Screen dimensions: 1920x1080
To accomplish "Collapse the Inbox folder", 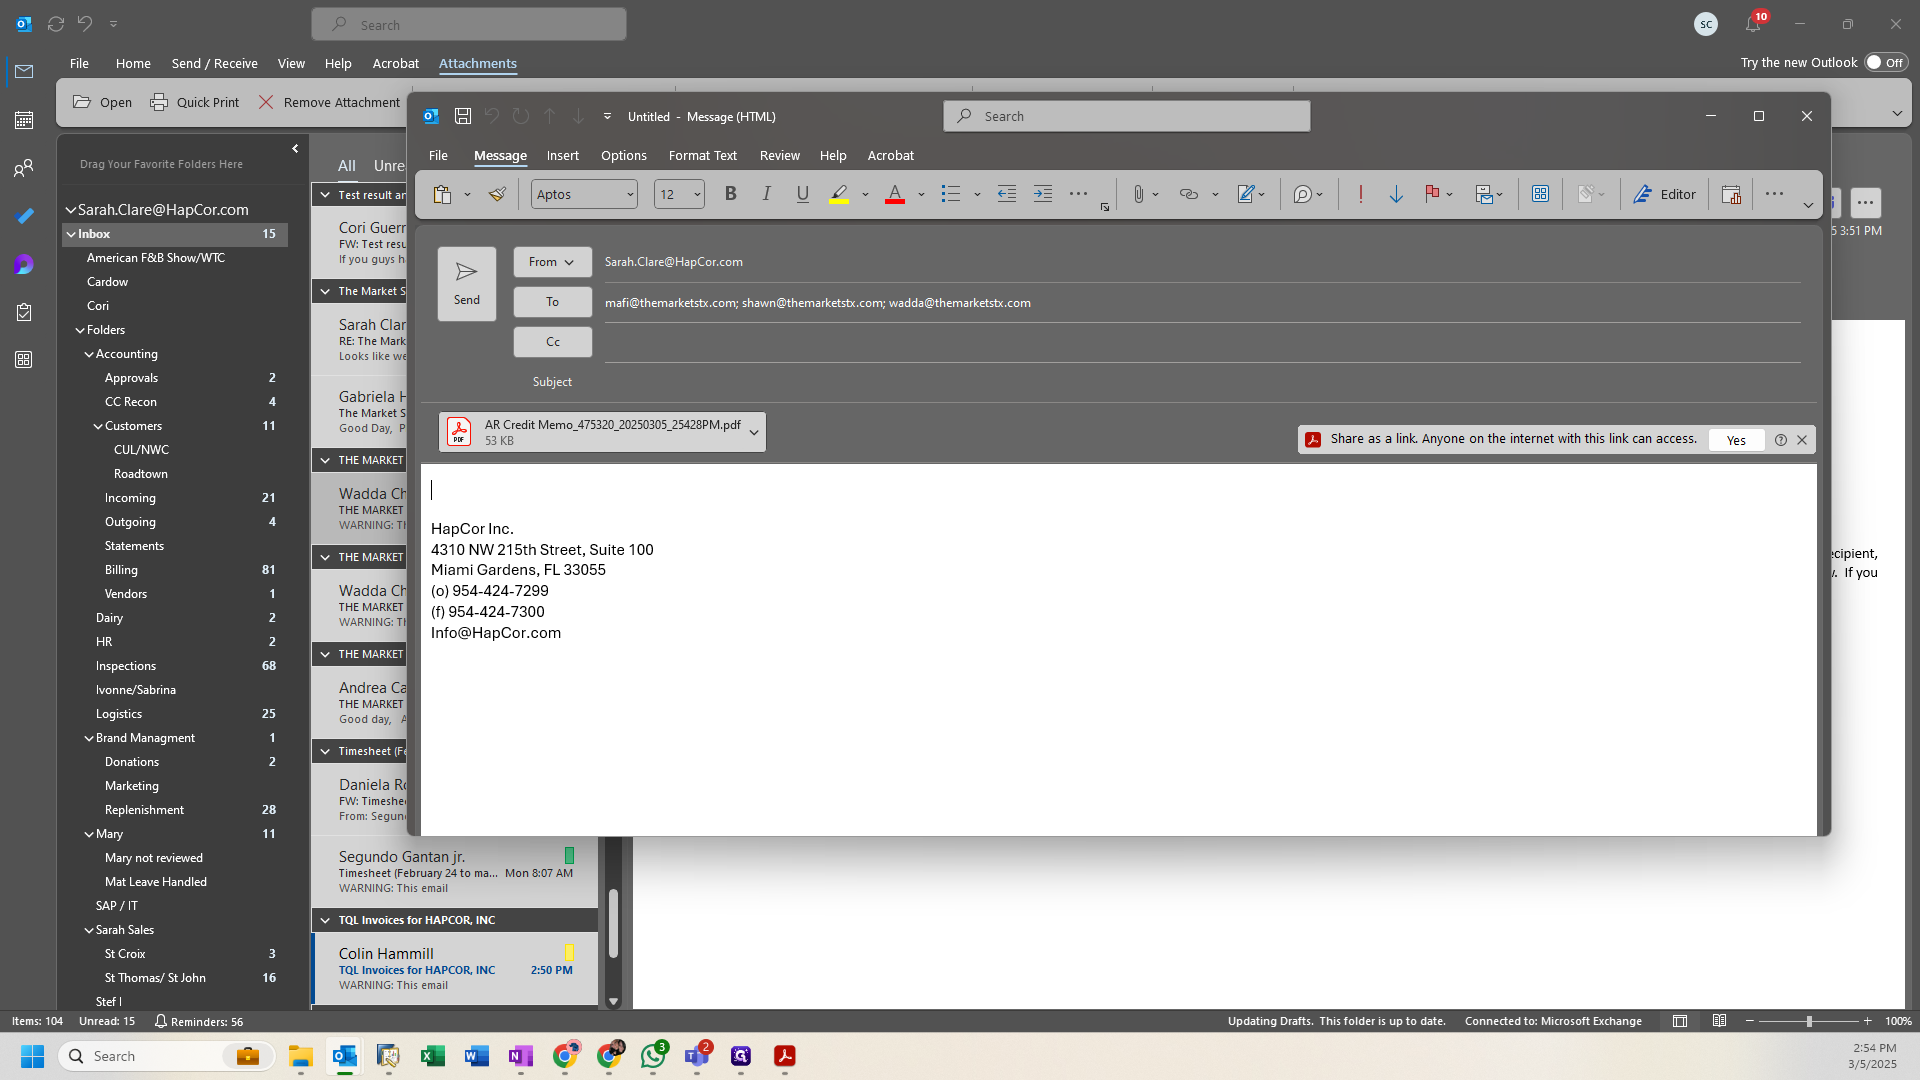I will (x=71, y=234).
